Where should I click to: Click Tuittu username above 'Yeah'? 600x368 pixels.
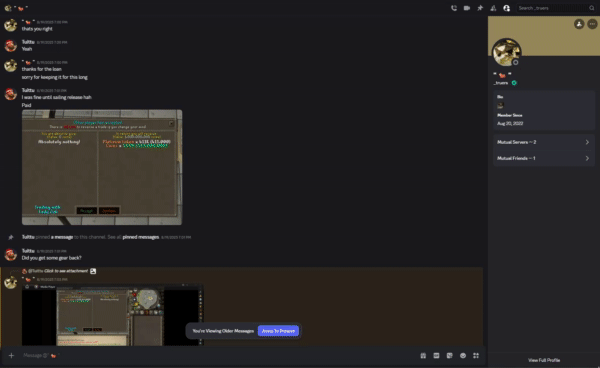click(28, 42)
